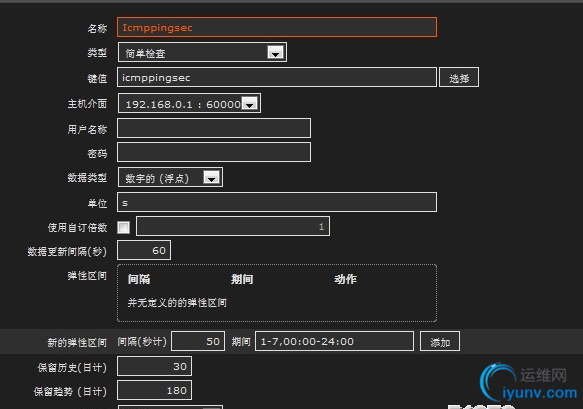Open the 主机介面 dropdown 192.168.0.1 : 60000

(x=189, y=103)
